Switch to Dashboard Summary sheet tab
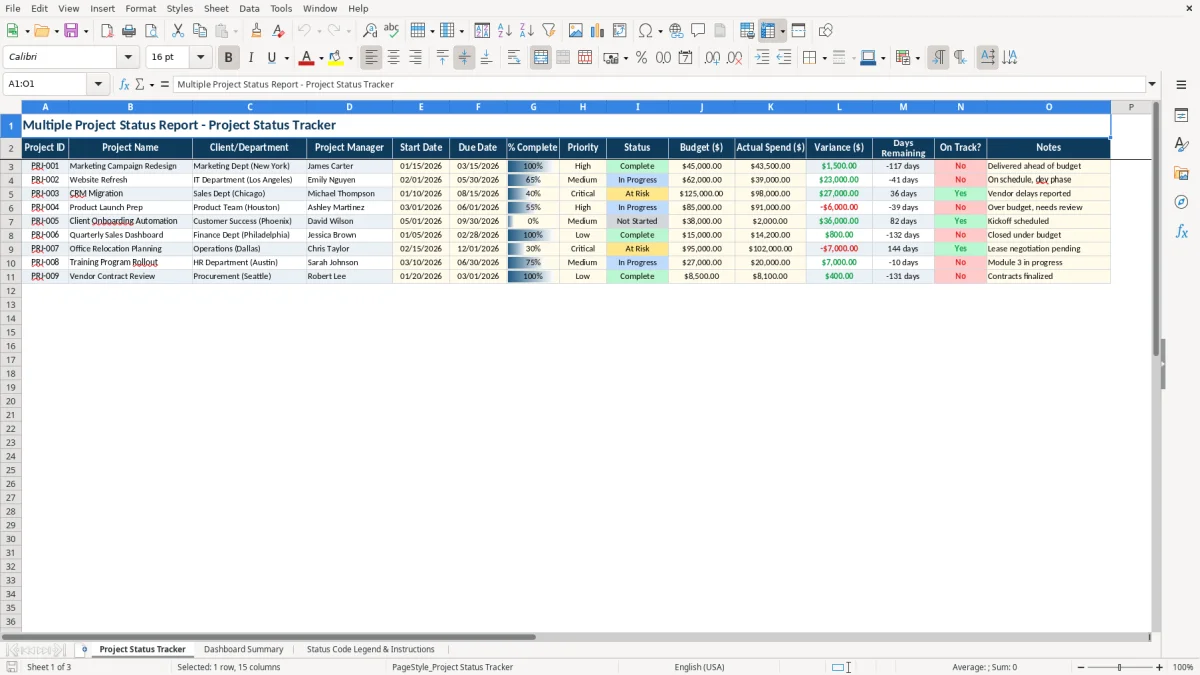 pos(244,649)
